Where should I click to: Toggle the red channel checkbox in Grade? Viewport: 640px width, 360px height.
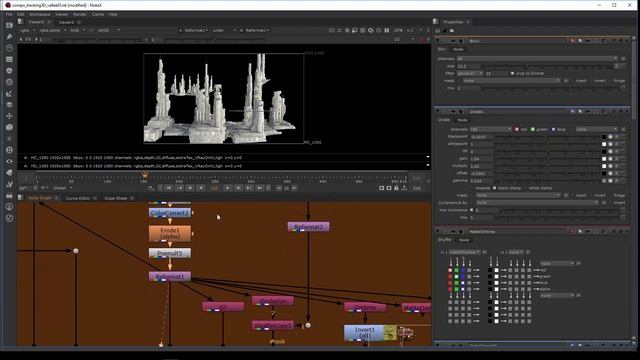coord(517,129)
